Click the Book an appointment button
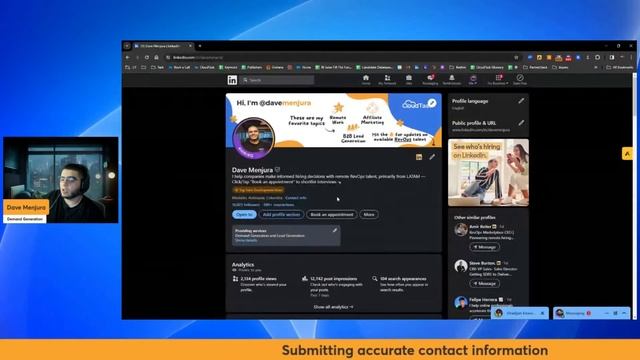Image resolution: width=640 pixels, height=360 pixels. point(332,215)
